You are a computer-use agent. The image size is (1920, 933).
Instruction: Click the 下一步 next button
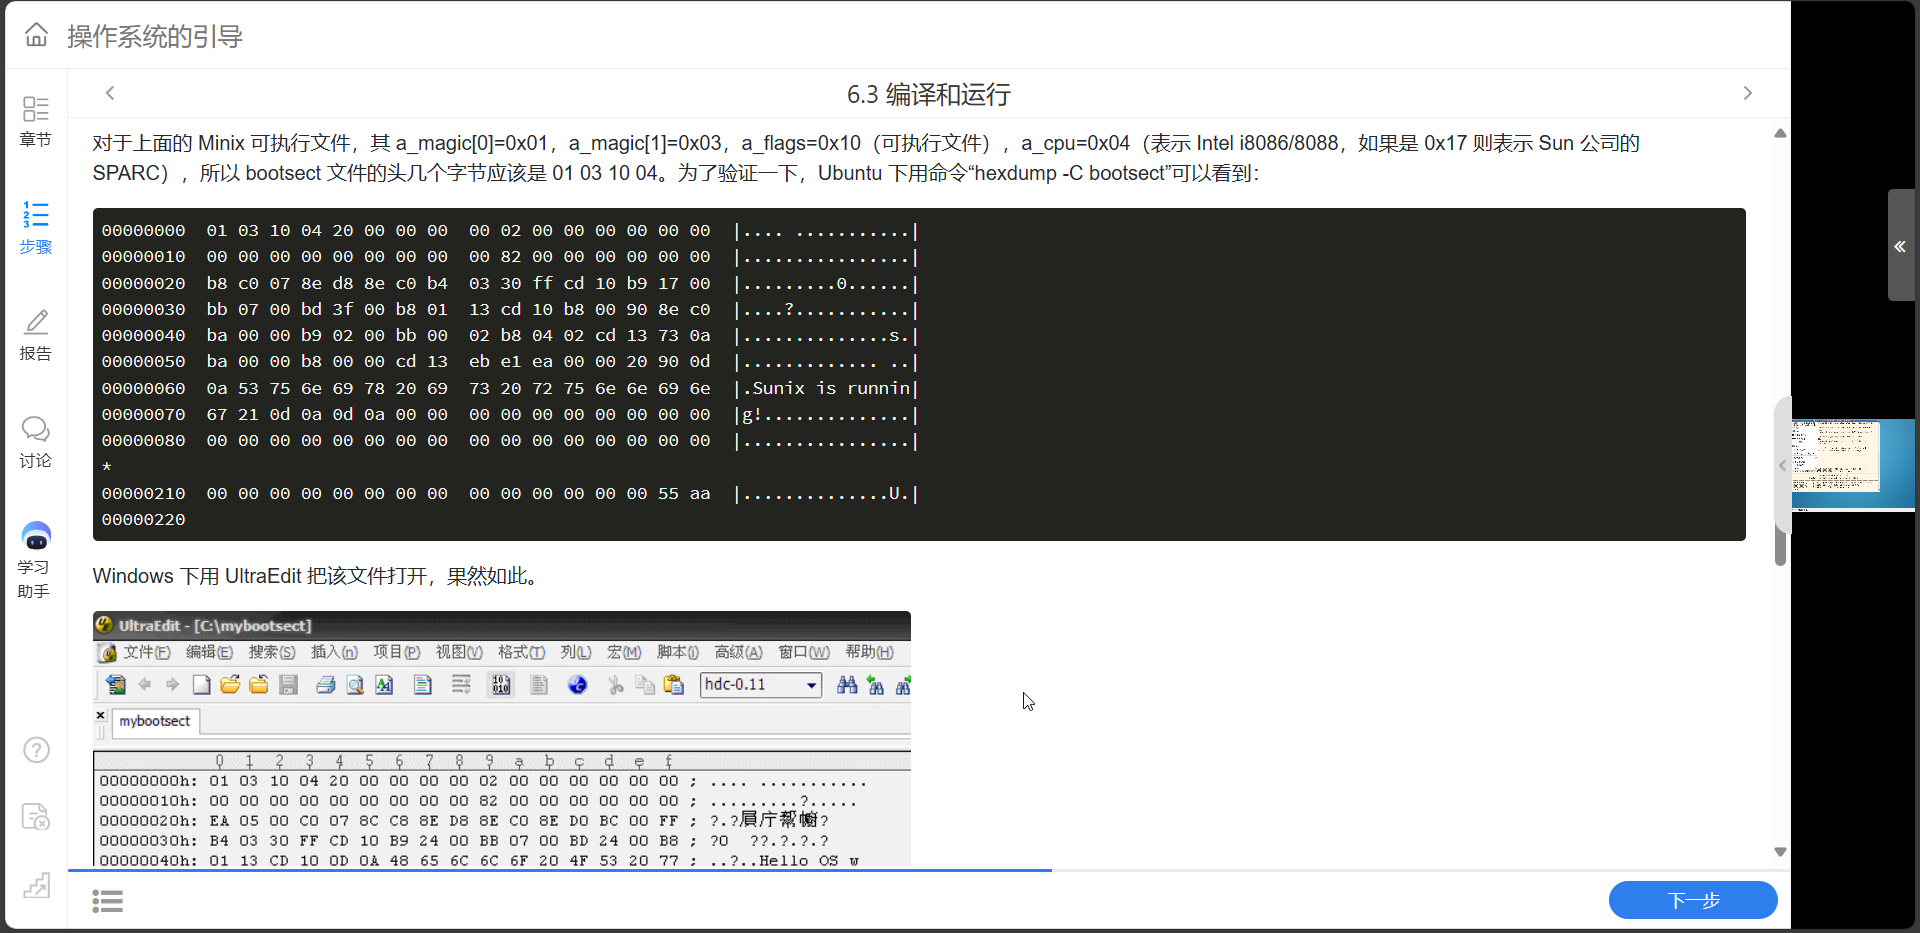coord(1692,900)
